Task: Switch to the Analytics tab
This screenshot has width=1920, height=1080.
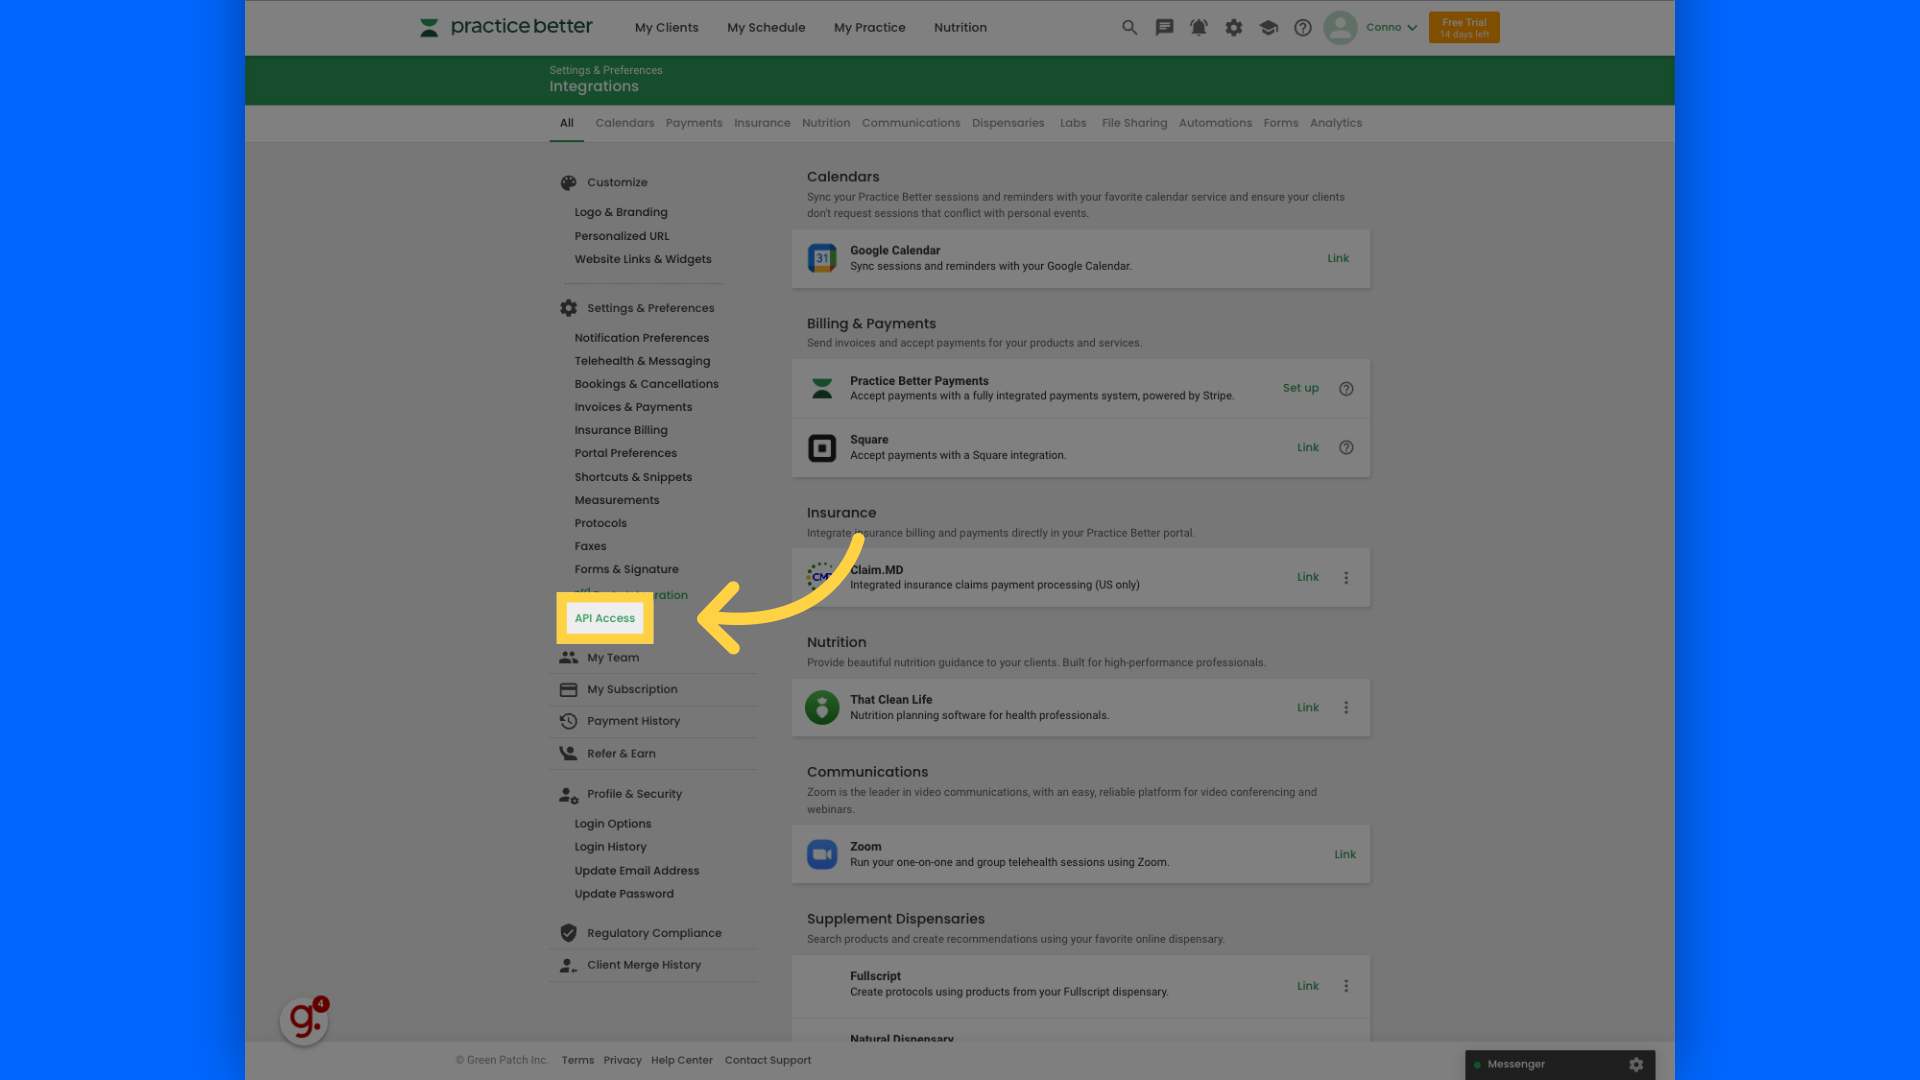Action: point(1335,123)
